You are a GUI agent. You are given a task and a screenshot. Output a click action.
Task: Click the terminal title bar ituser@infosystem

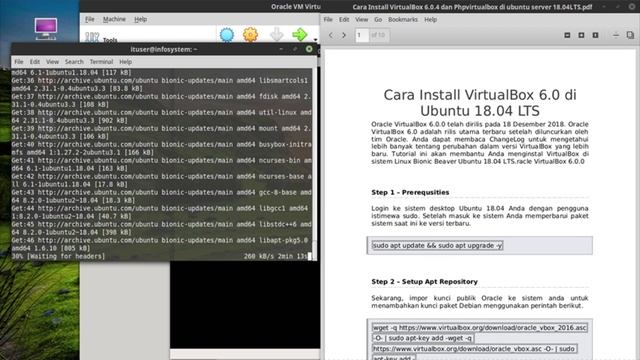pyautogui.click(x=164, y=49)
